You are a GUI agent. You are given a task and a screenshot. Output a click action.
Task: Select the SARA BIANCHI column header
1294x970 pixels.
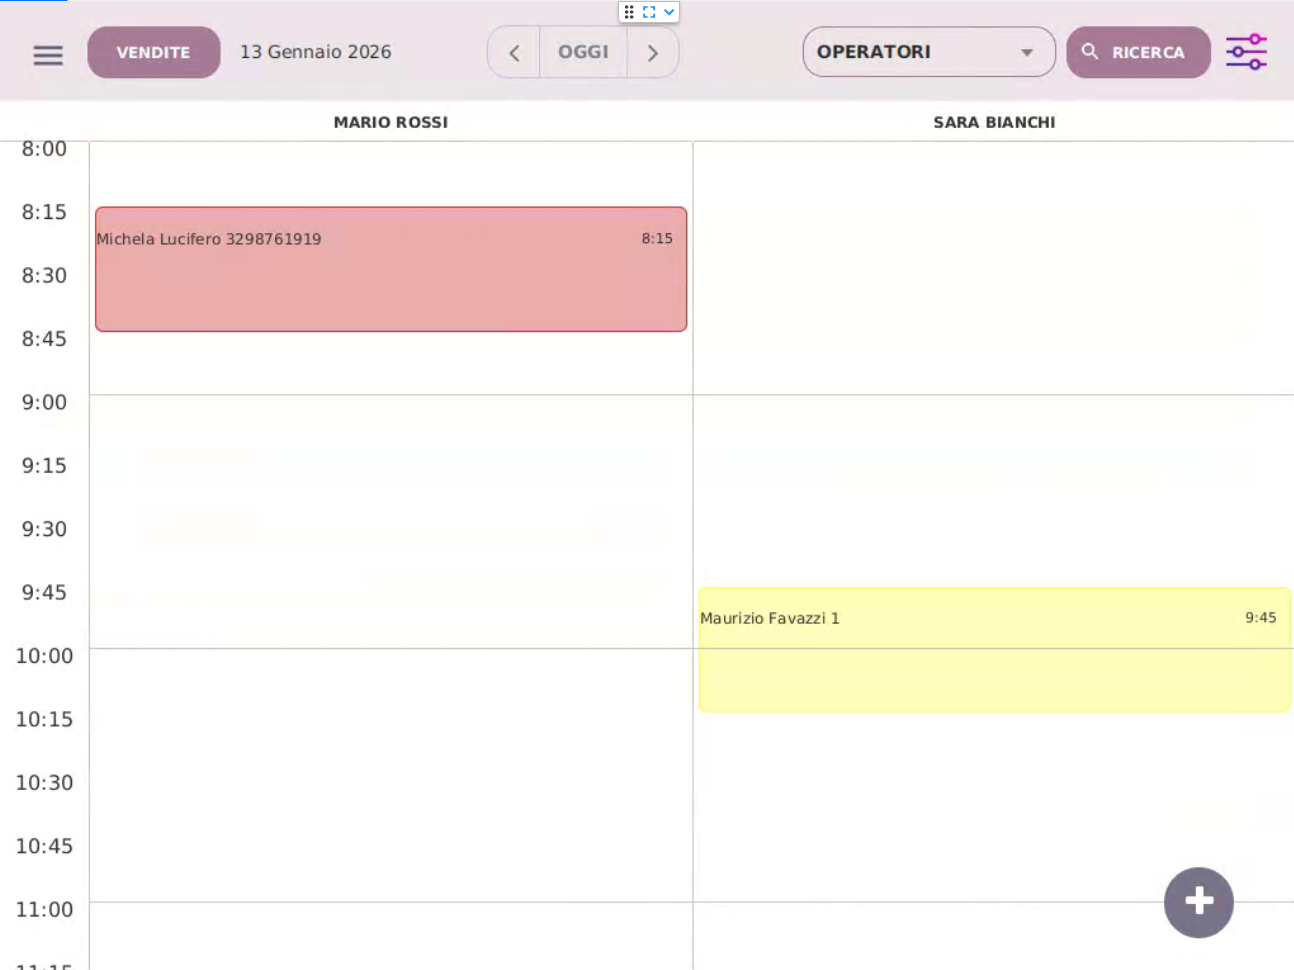(994, 122)
